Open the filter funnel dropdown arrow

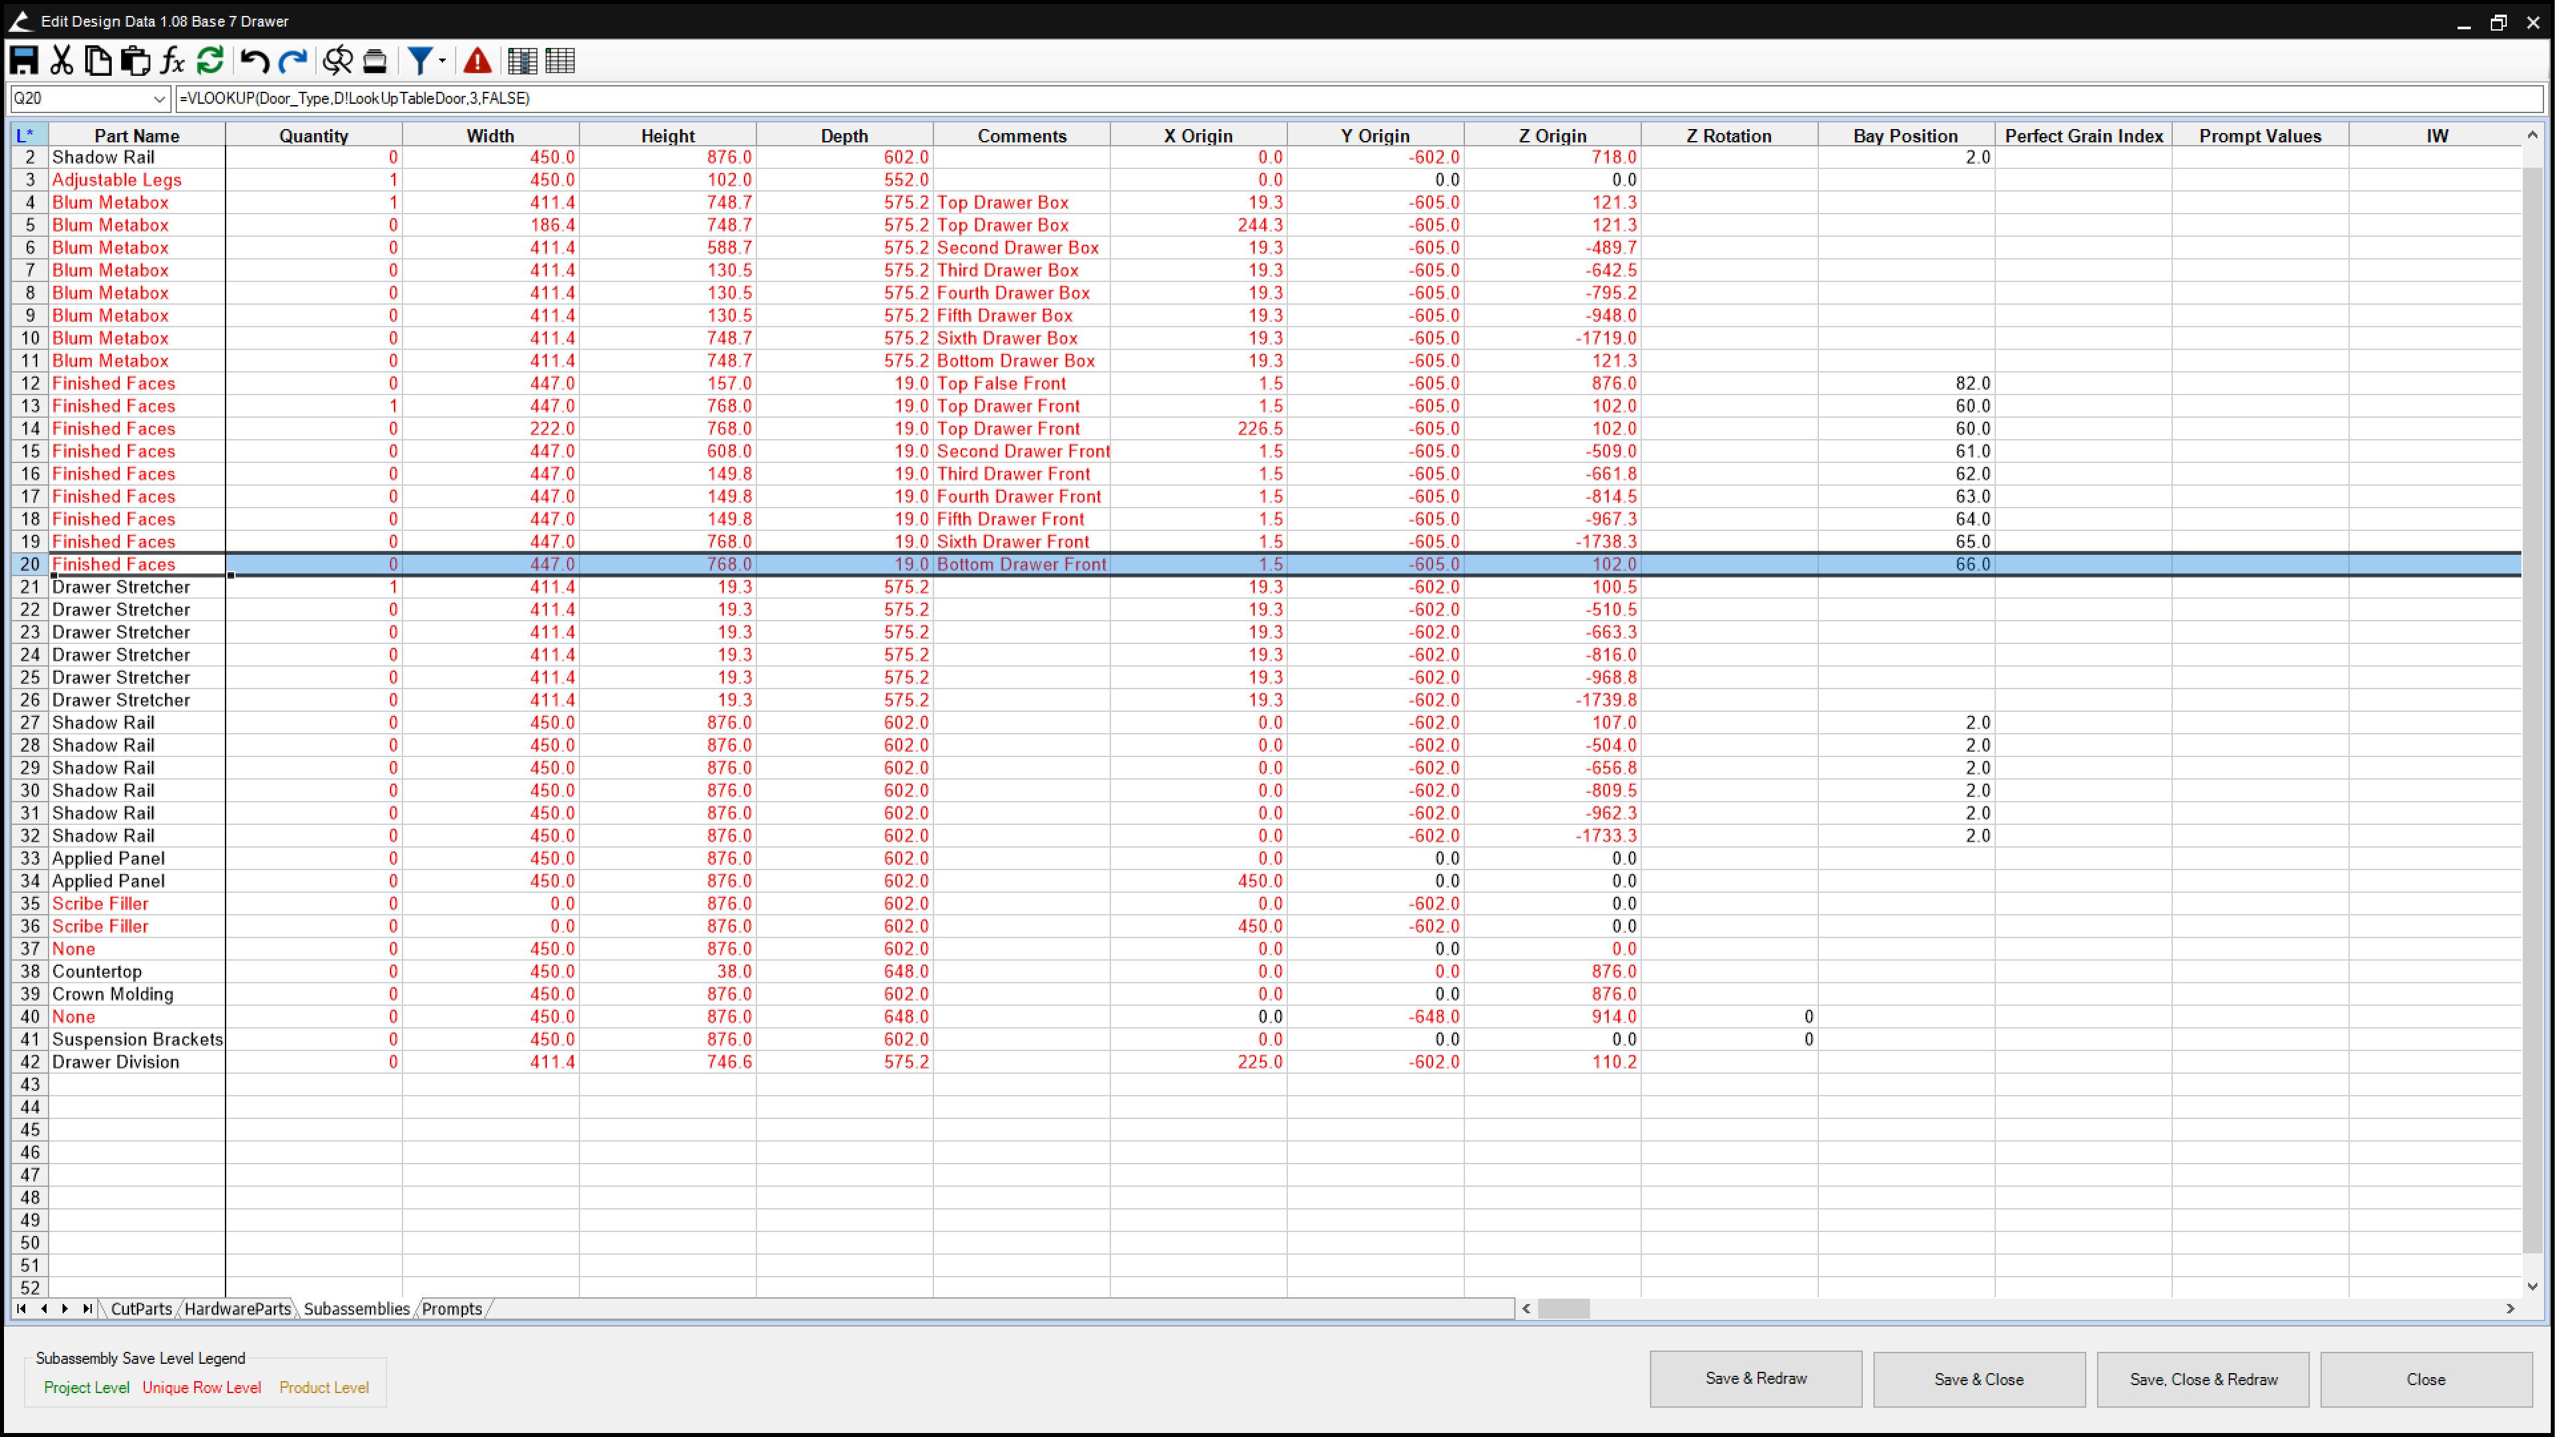coord(442,61)
